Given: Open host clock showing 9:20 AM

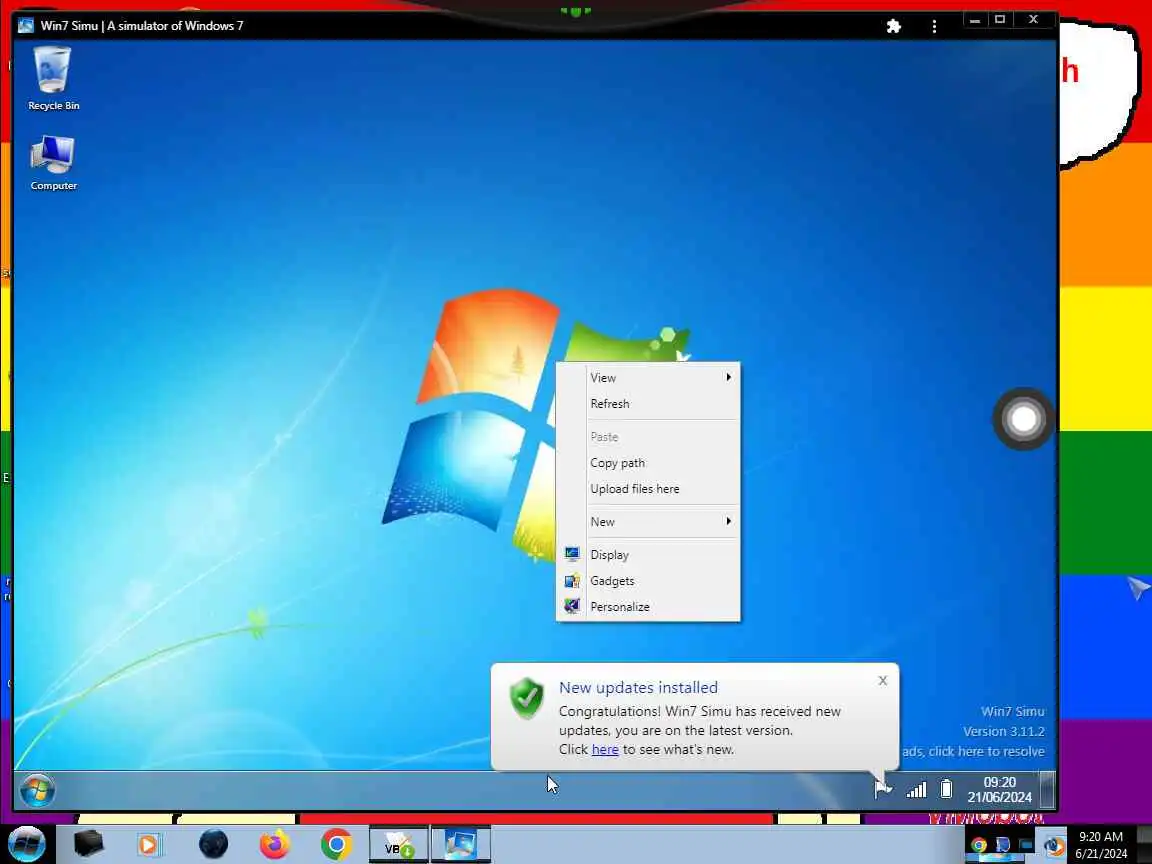Looking at the screenshot, I should pyautogui.click(x=1101, y=845).
